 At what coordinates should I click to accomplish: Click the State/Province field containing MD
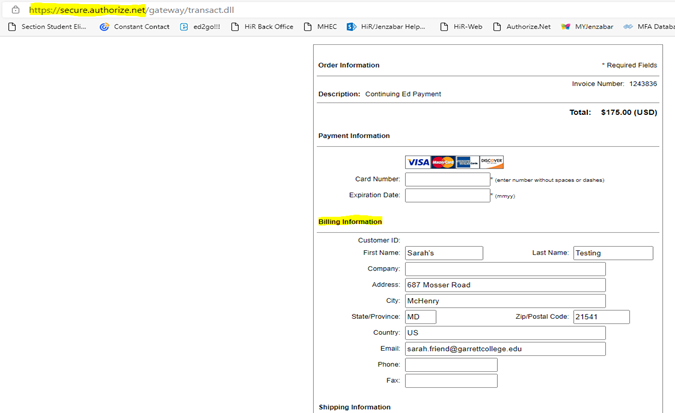point(421,317)
